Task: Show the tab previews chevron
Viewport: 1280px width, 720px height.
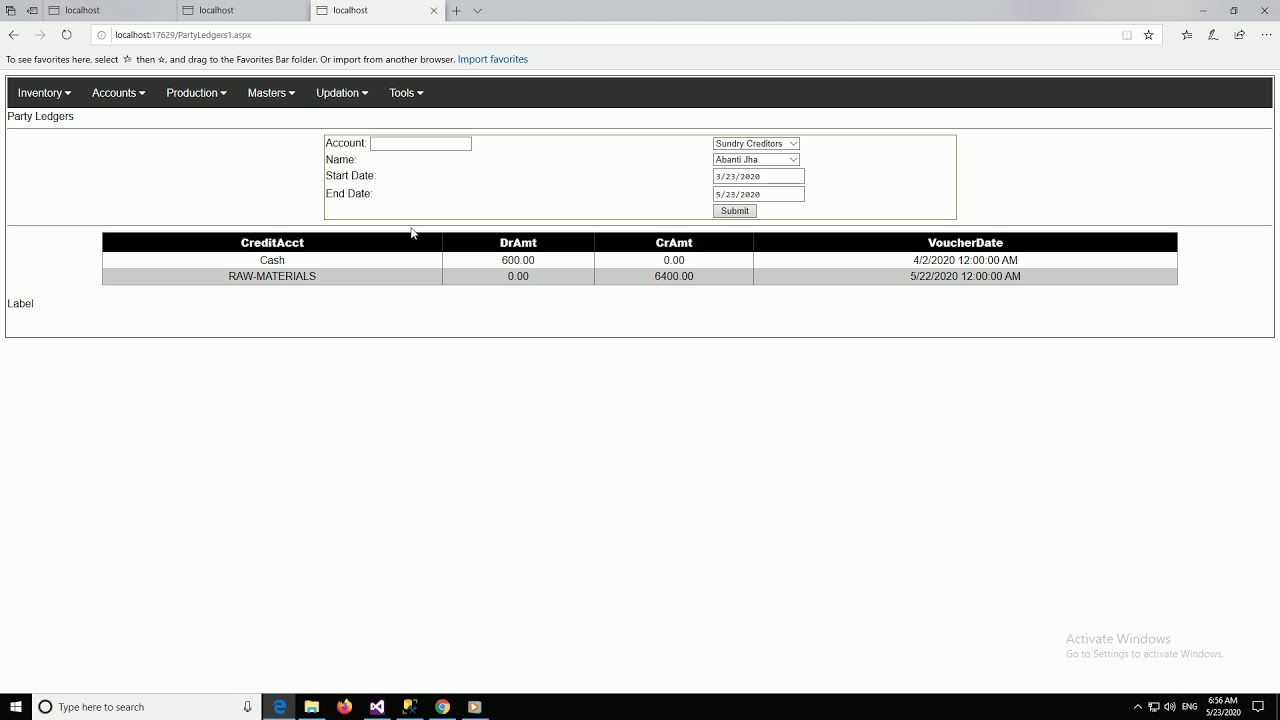Action: coord(478,11)
